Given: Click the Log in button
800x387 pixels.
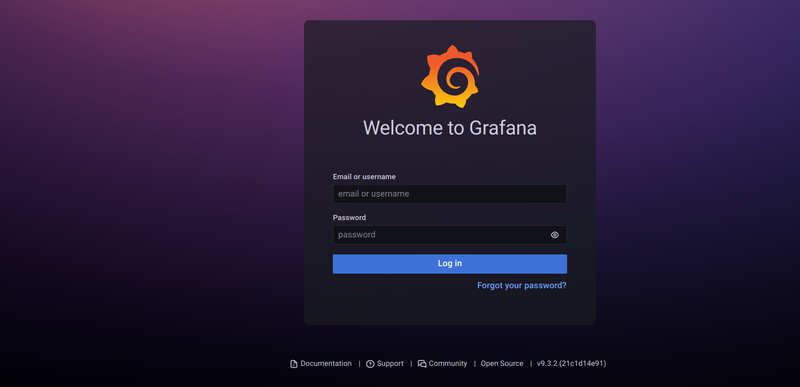Looking at the screenshot, I should click(x=449, y=264).
